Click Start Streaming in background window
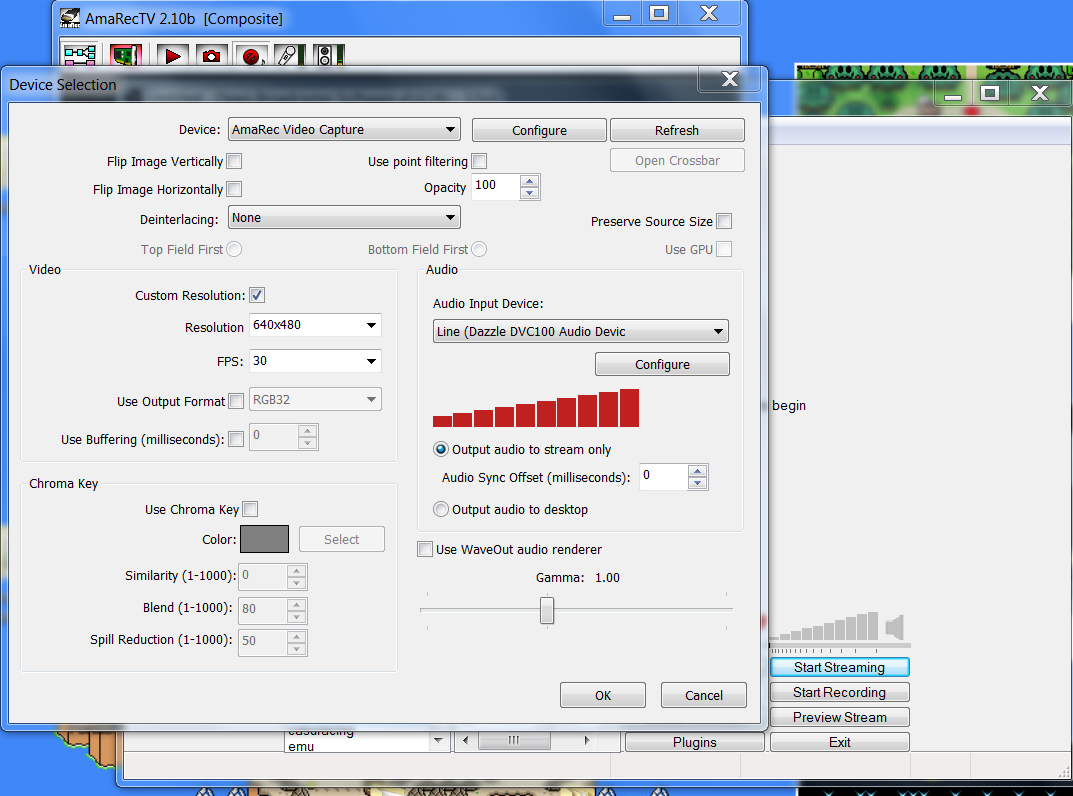 click(840, 667)
